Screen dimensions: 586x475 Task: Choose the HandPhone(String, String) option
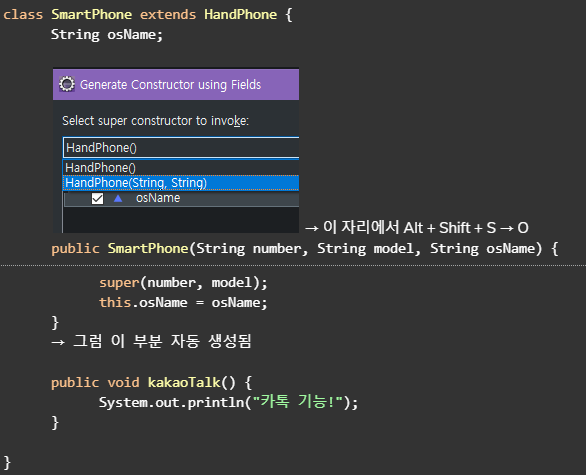click(x=181, y=183)
